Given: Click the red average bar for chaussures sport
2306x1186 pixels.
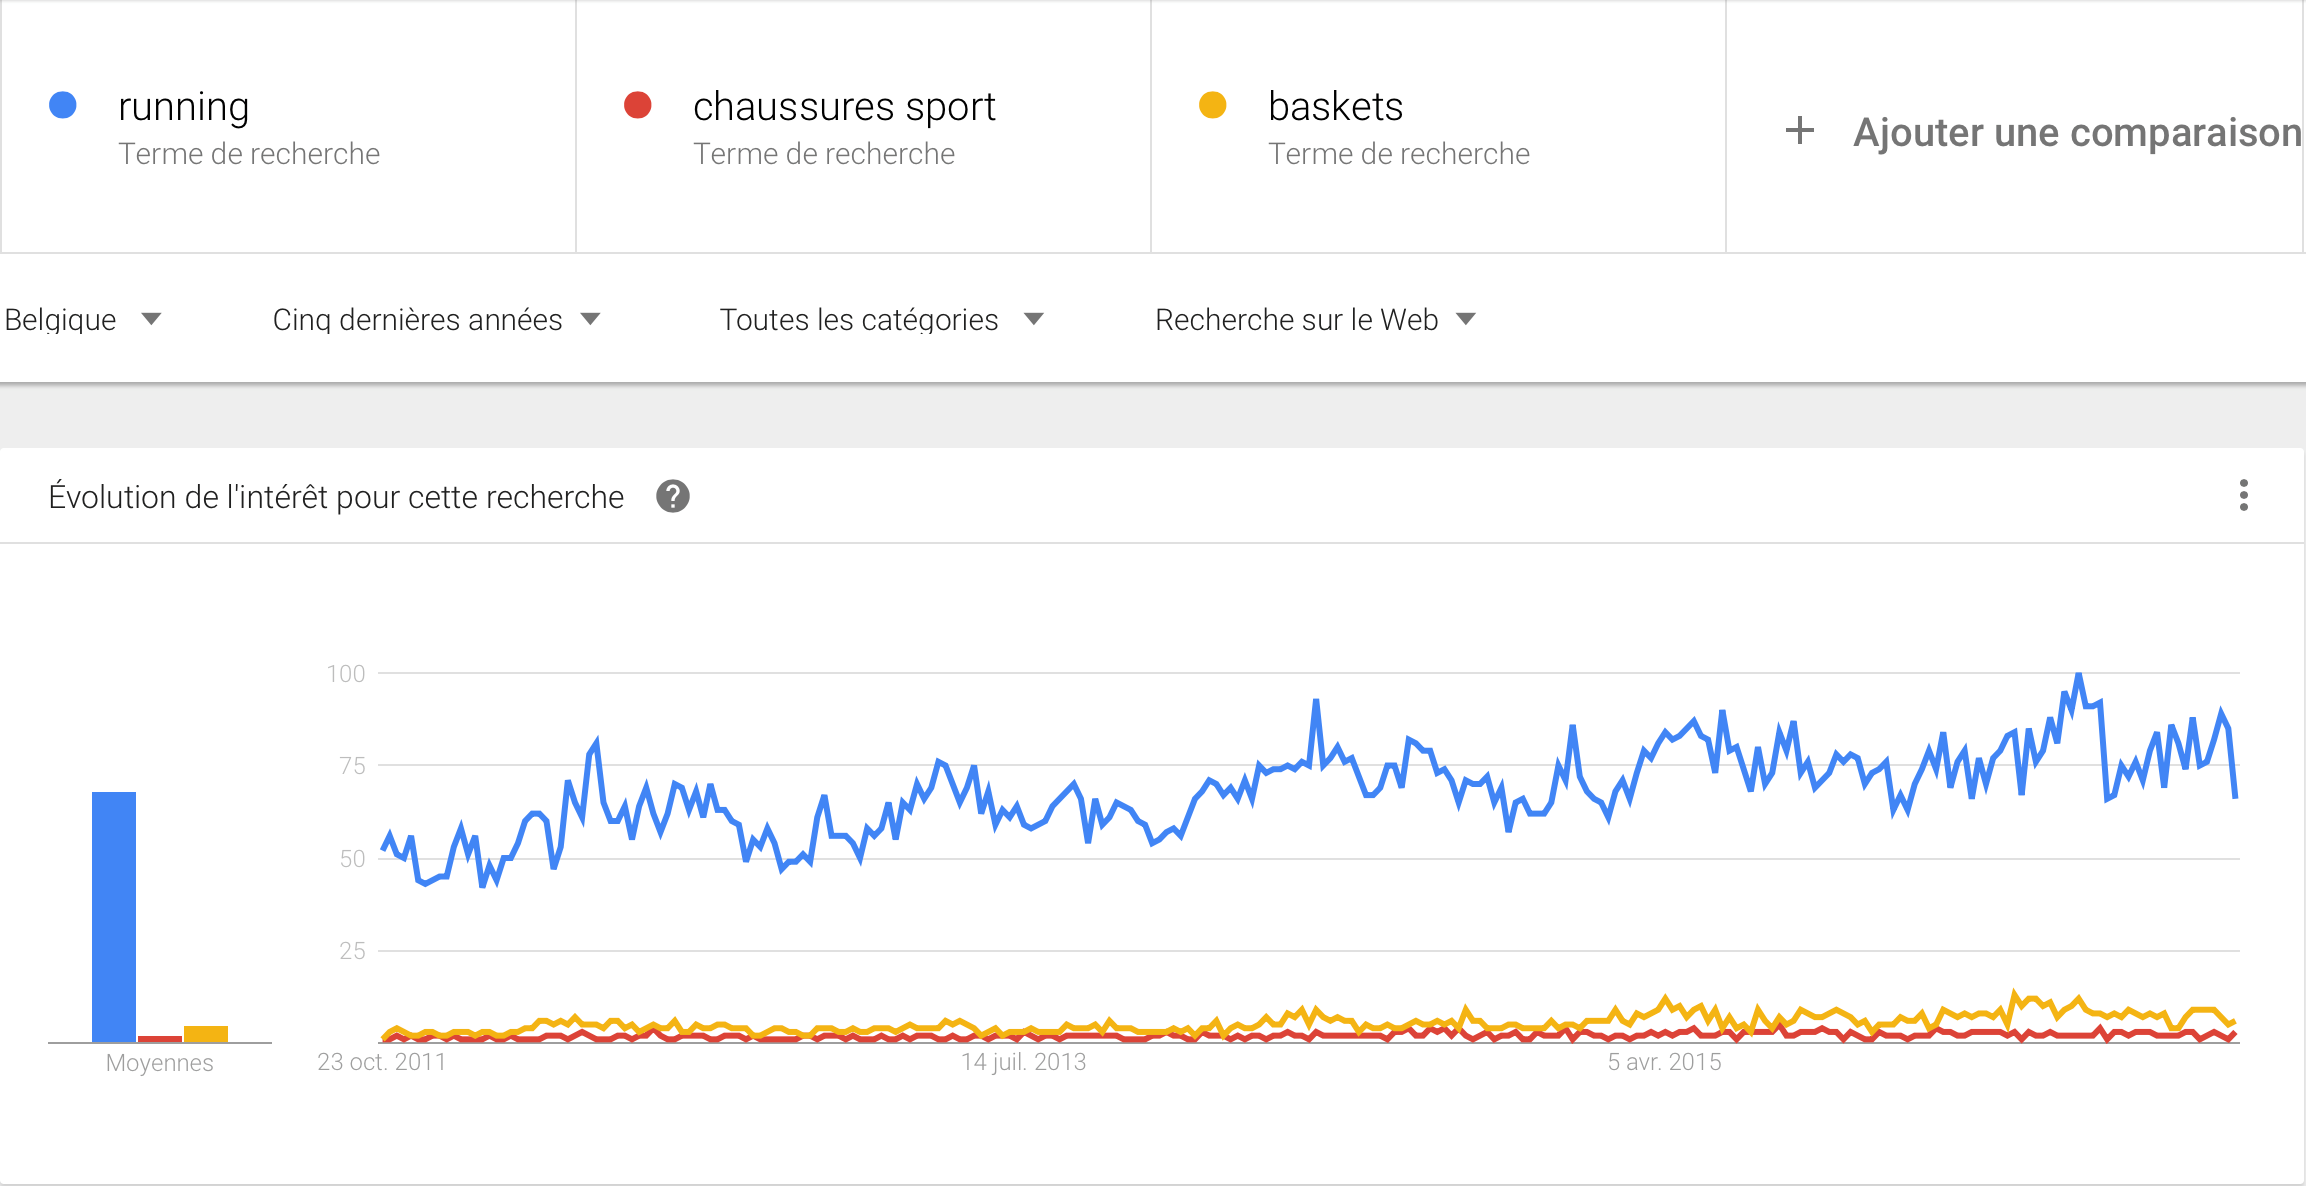Looking at the screenshot, I should coord(160,1039).
